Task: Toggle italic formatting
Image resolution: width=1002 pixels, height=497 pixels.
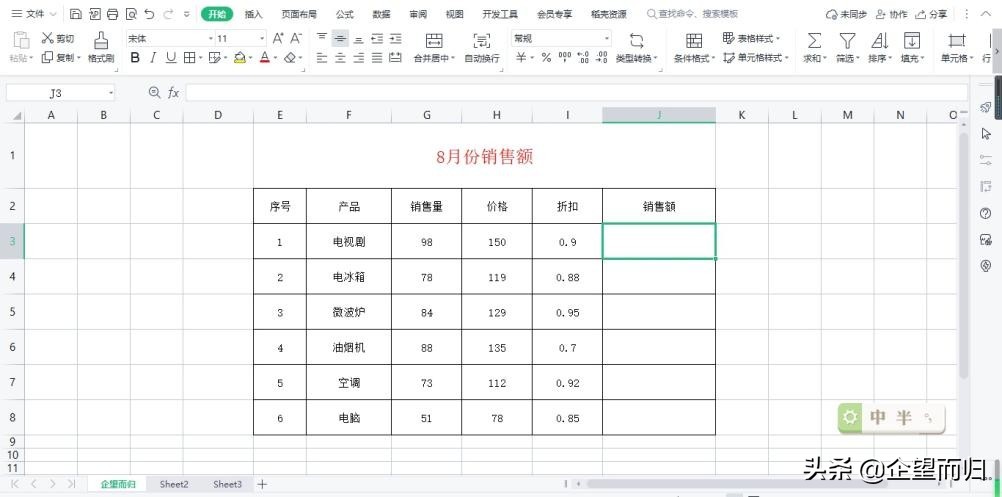Action: (153, 57)
